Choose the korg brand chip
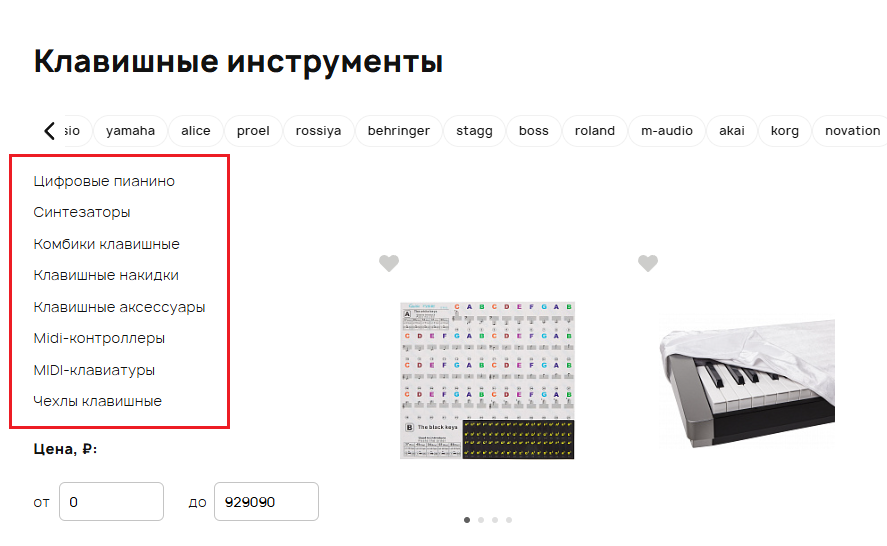This screenshot has width=887, height=546. coord(785,131)
